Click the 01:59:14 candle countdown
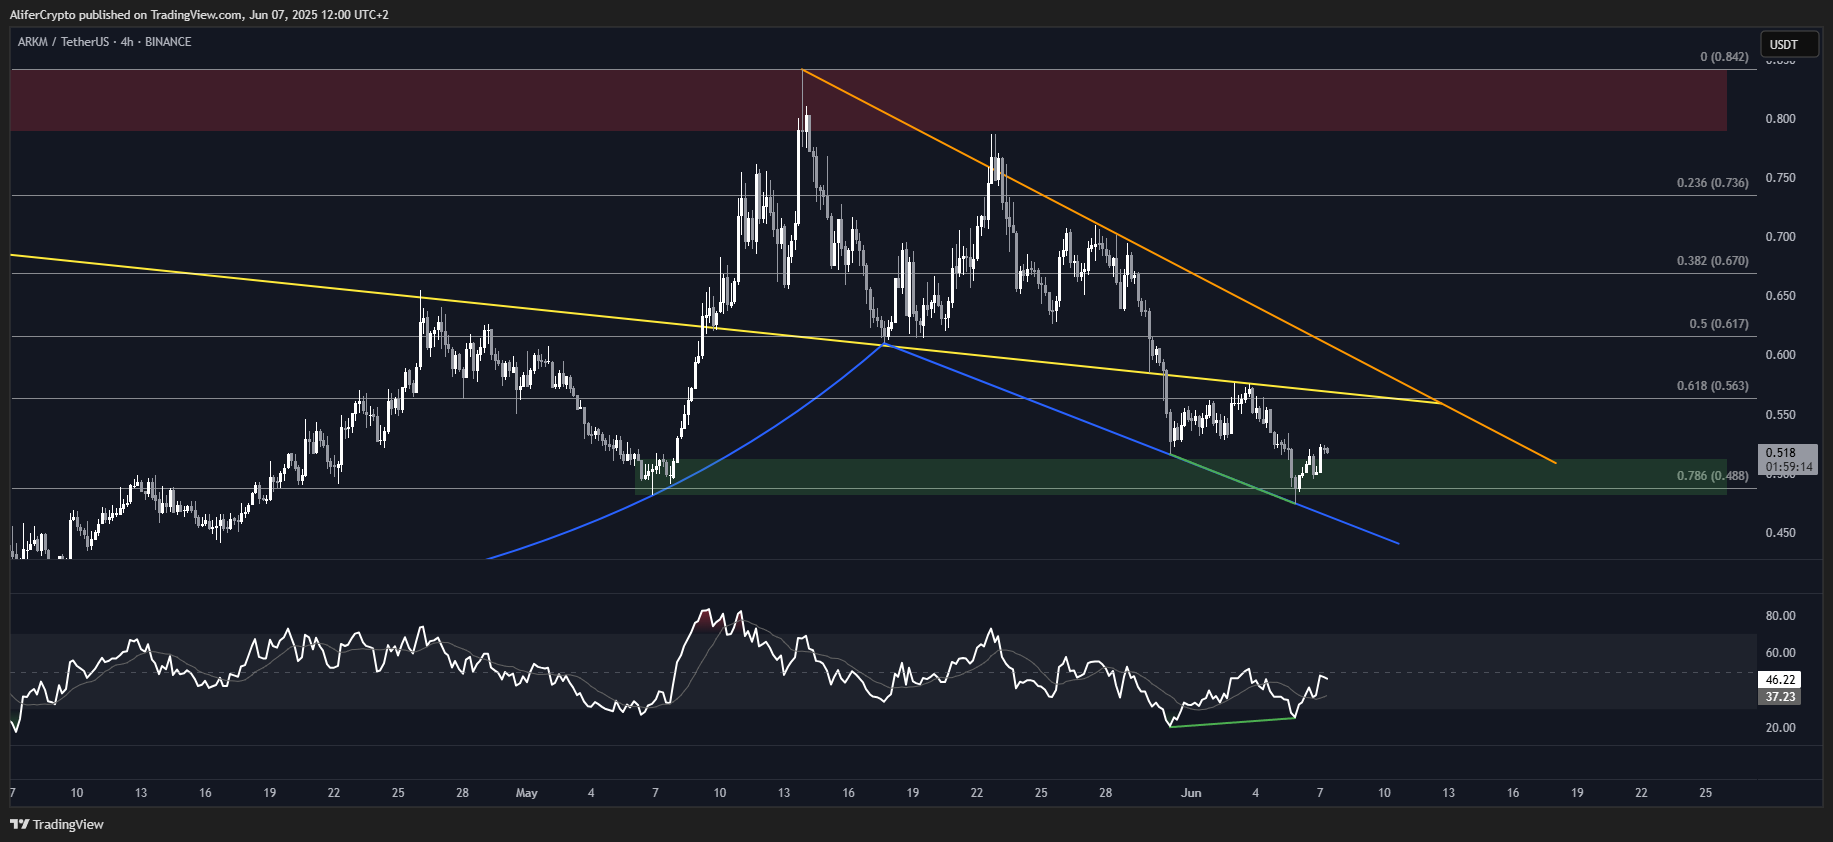This screenshot has height=842, width=1833. [x=1788, y=467]
